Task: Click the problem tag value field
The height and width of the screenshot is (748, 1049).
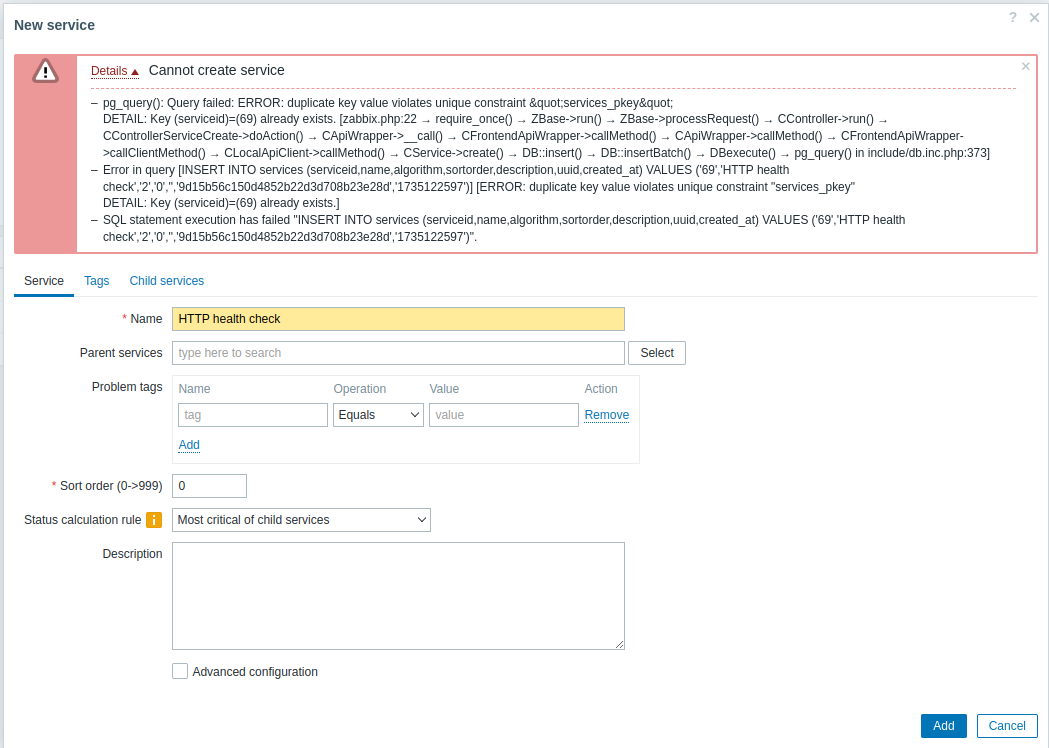Action: (504, 415)
